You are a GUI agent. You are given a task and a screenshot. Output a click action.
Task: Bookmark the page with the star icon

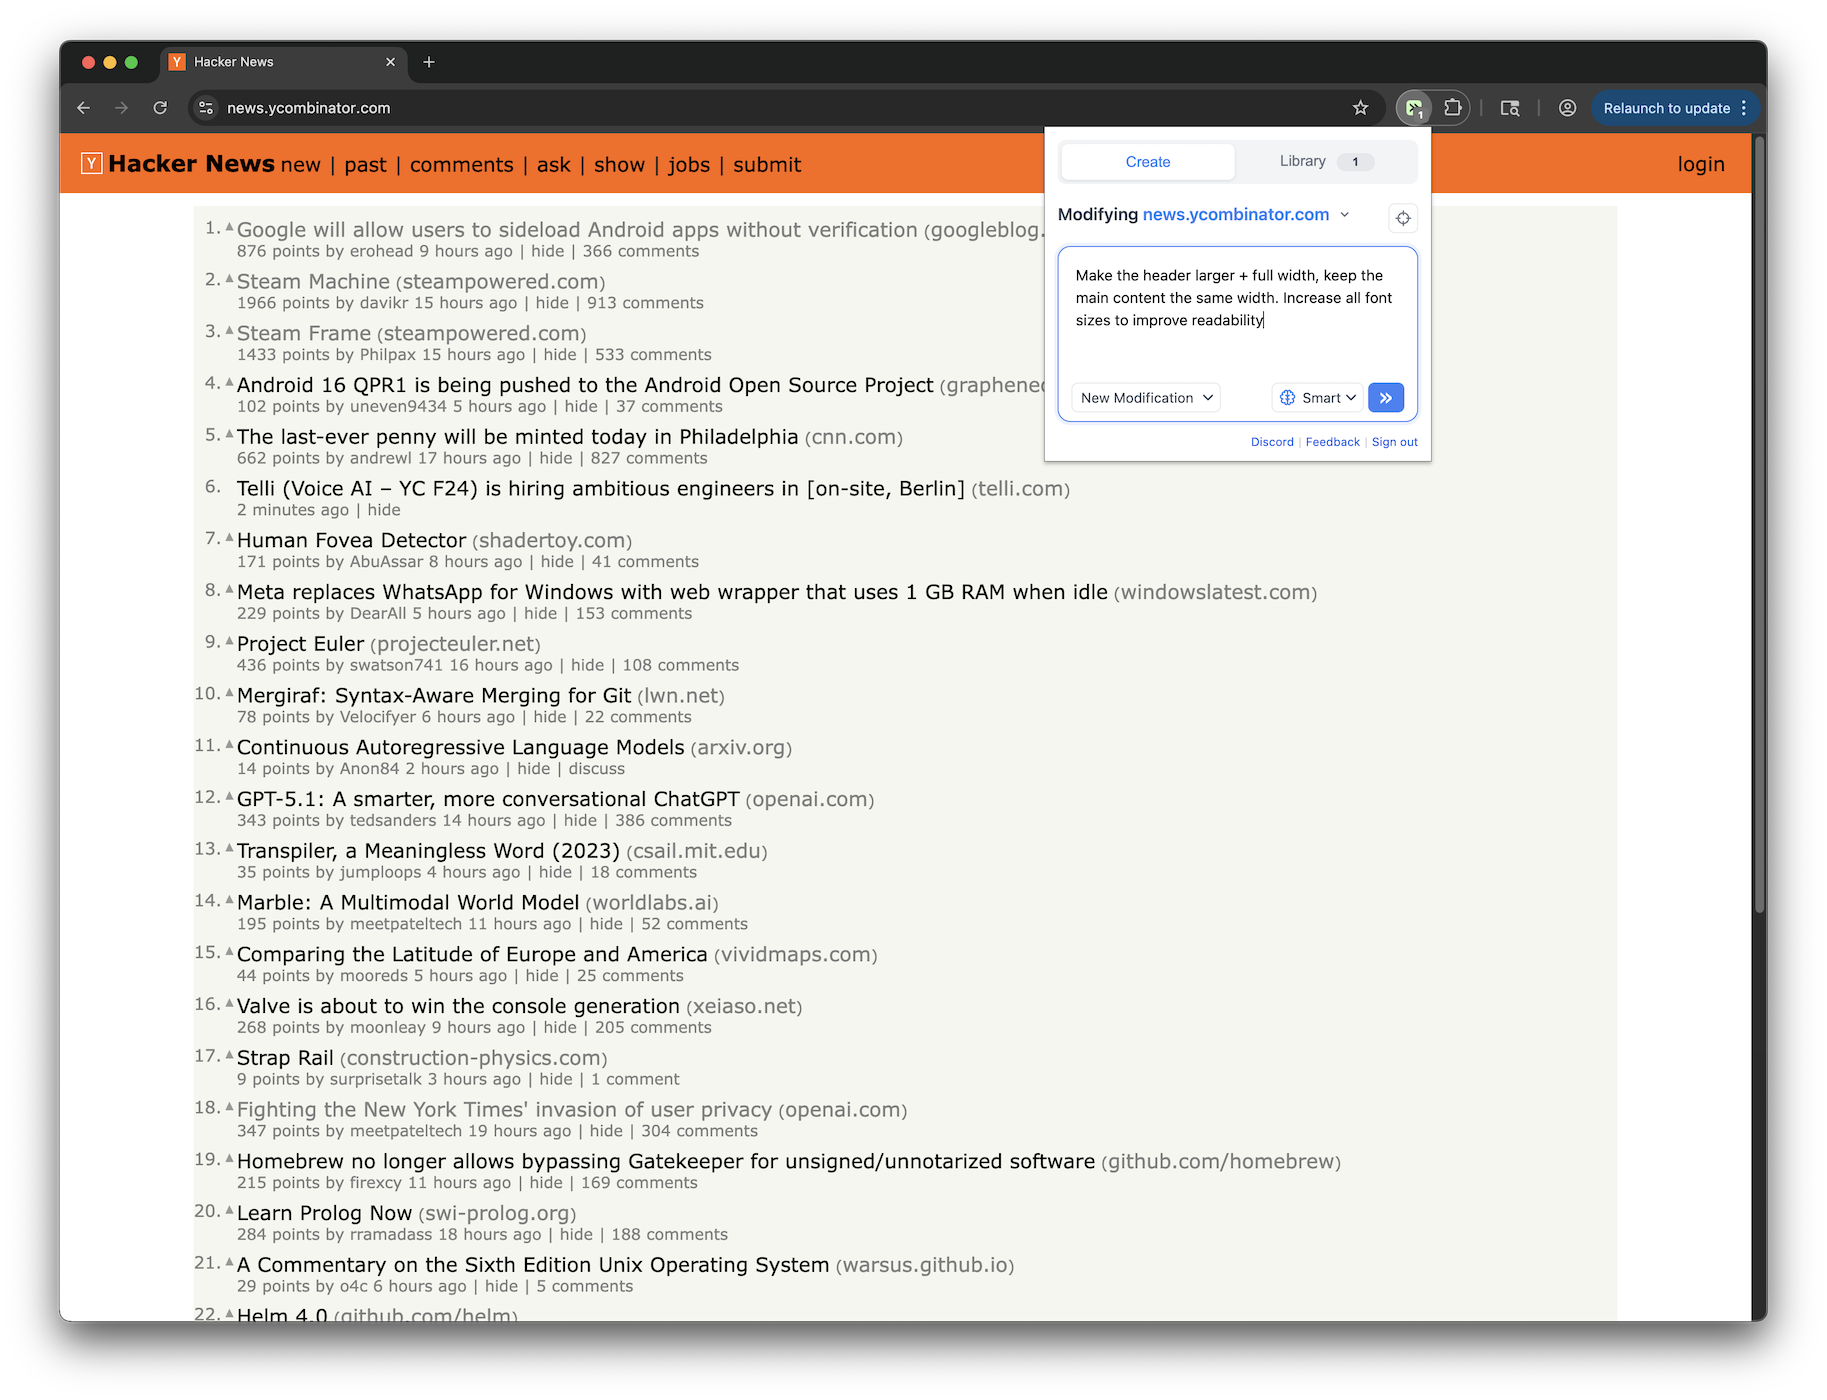click(1360, 107)
